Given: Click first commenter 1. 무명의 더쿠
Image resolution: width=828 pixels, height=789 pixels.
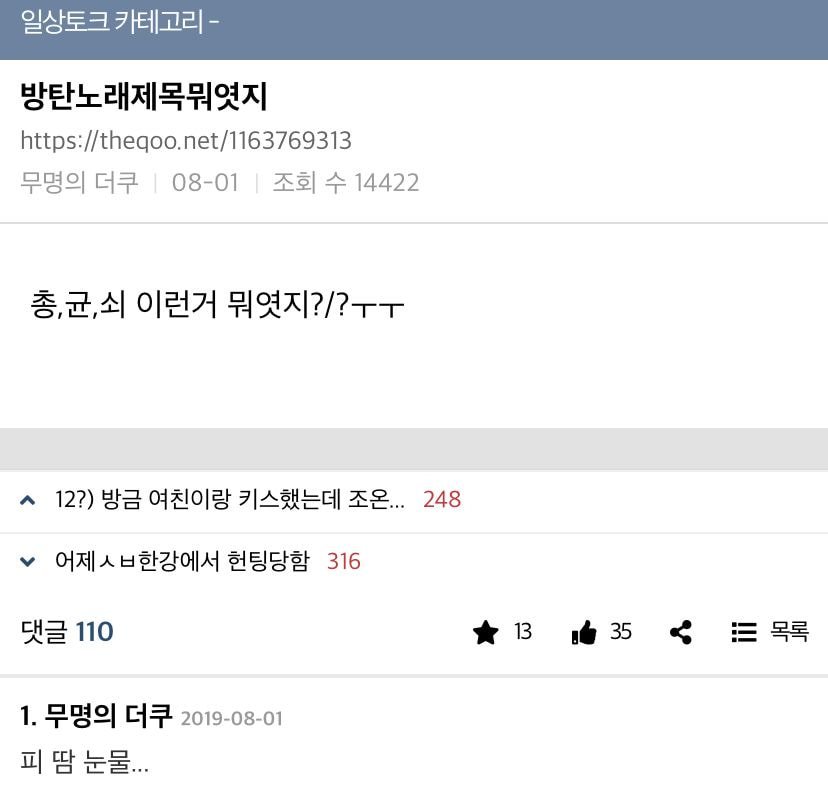Looking at the screenshot, I should [96, 716].
